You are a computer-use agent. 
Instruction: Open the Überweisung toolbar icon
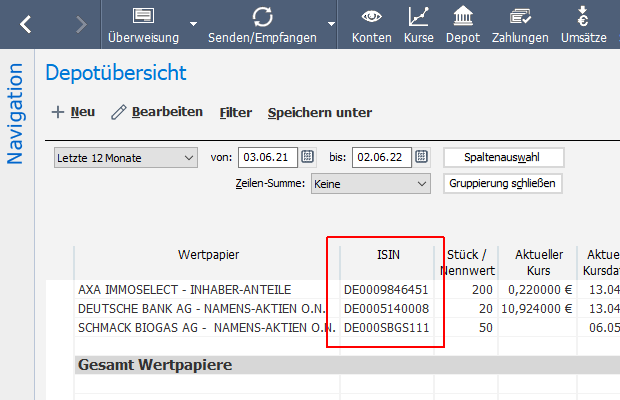[144, 16]
